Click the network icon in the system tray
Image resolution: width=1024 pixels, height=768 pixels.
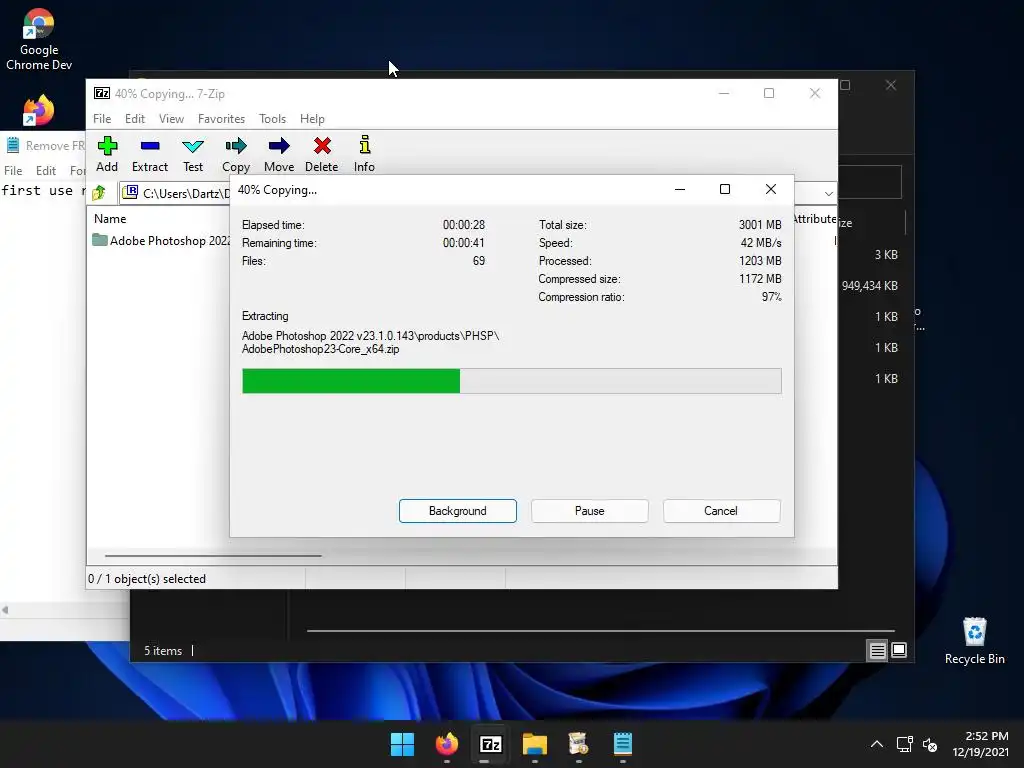pyautogui.click(x=904, y=744)
